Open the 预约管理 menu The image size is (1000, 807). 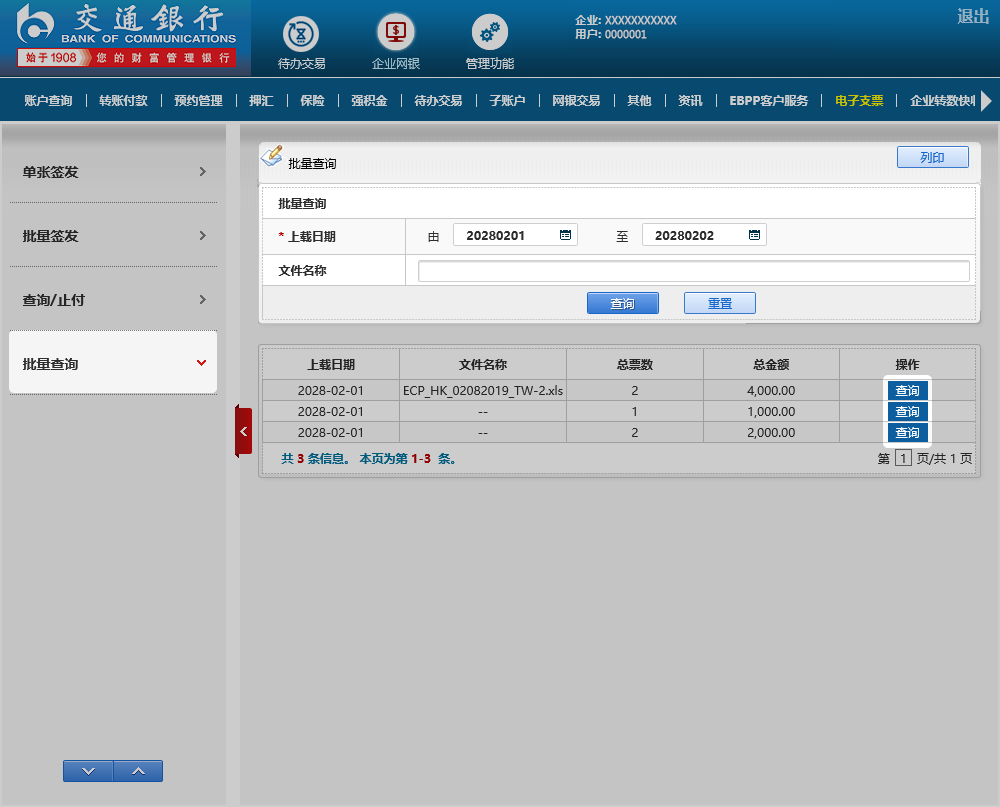point(198,100)
